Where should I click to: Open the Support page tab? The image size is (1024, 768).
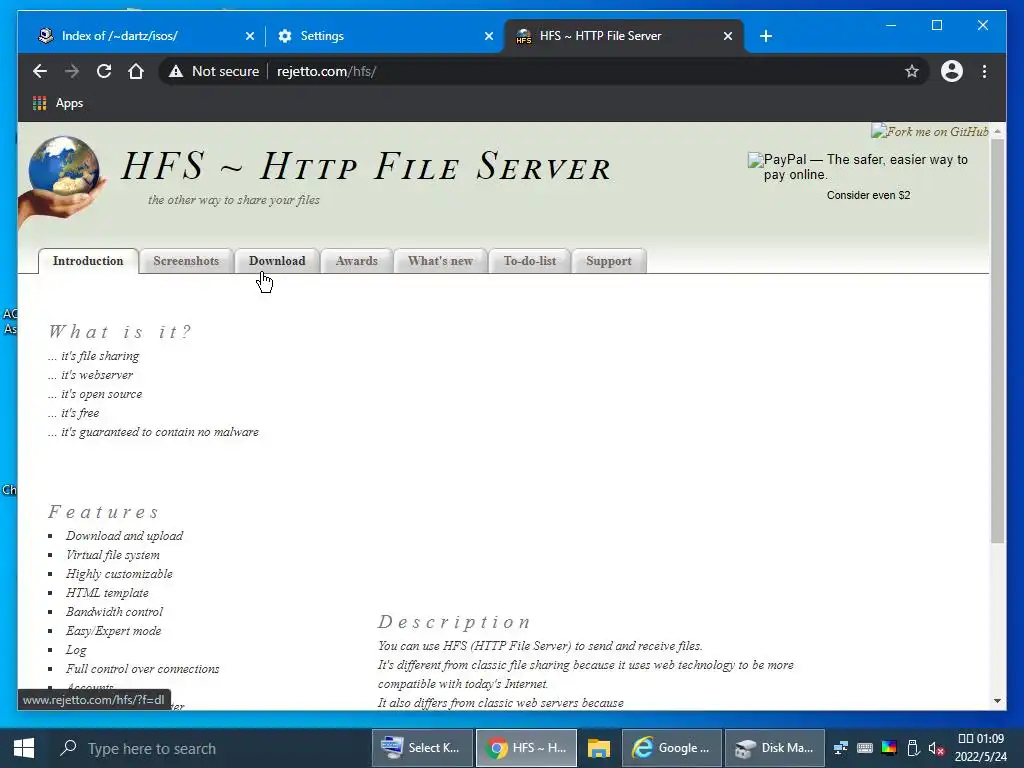click(609, 261)
